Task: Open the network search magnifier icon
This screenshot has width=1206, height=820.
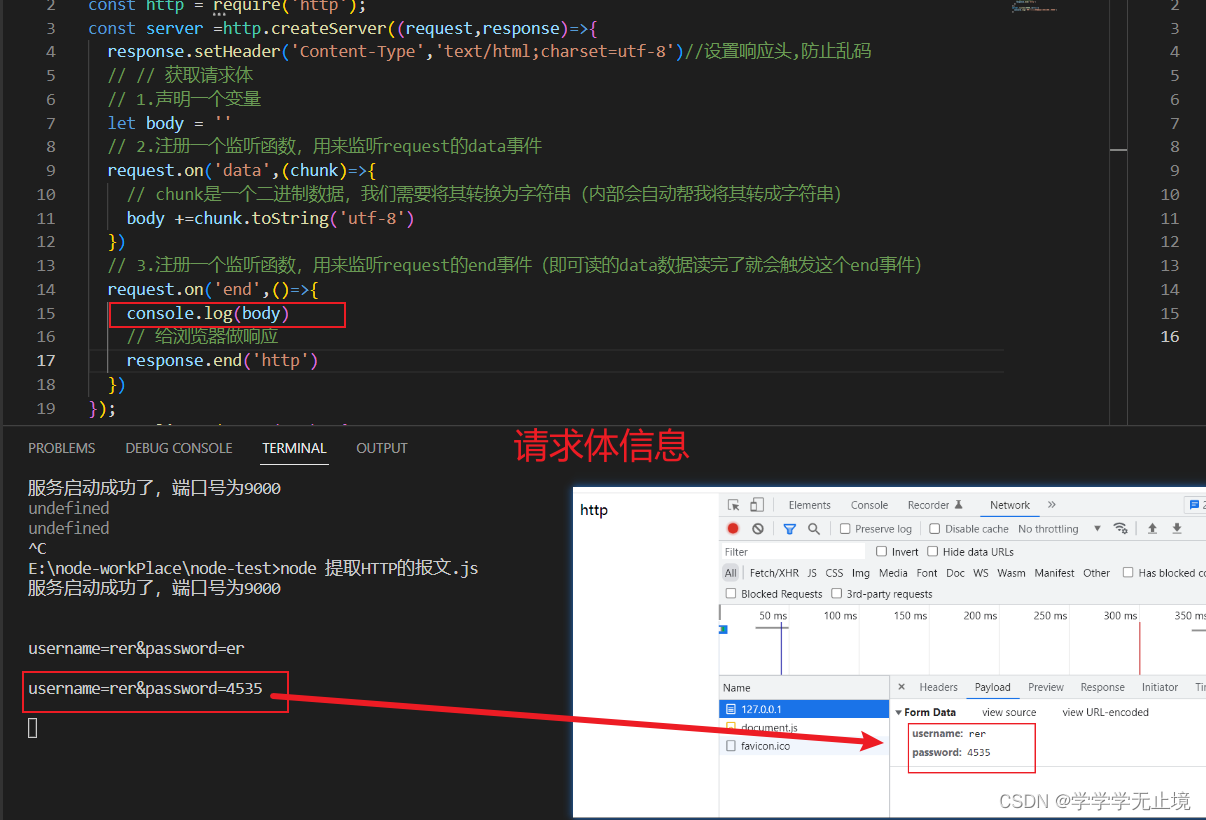Action: pos(814,529)
